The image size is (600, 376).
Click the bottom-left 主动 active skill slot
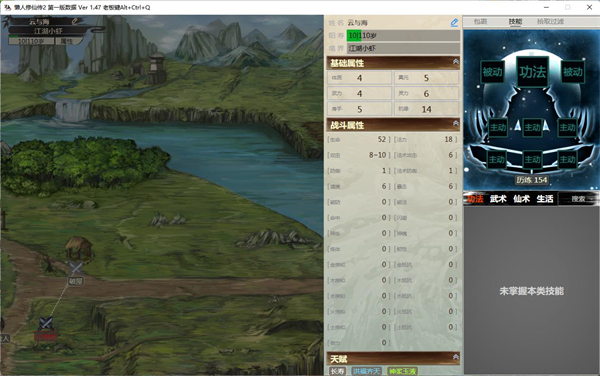(497, 160)
